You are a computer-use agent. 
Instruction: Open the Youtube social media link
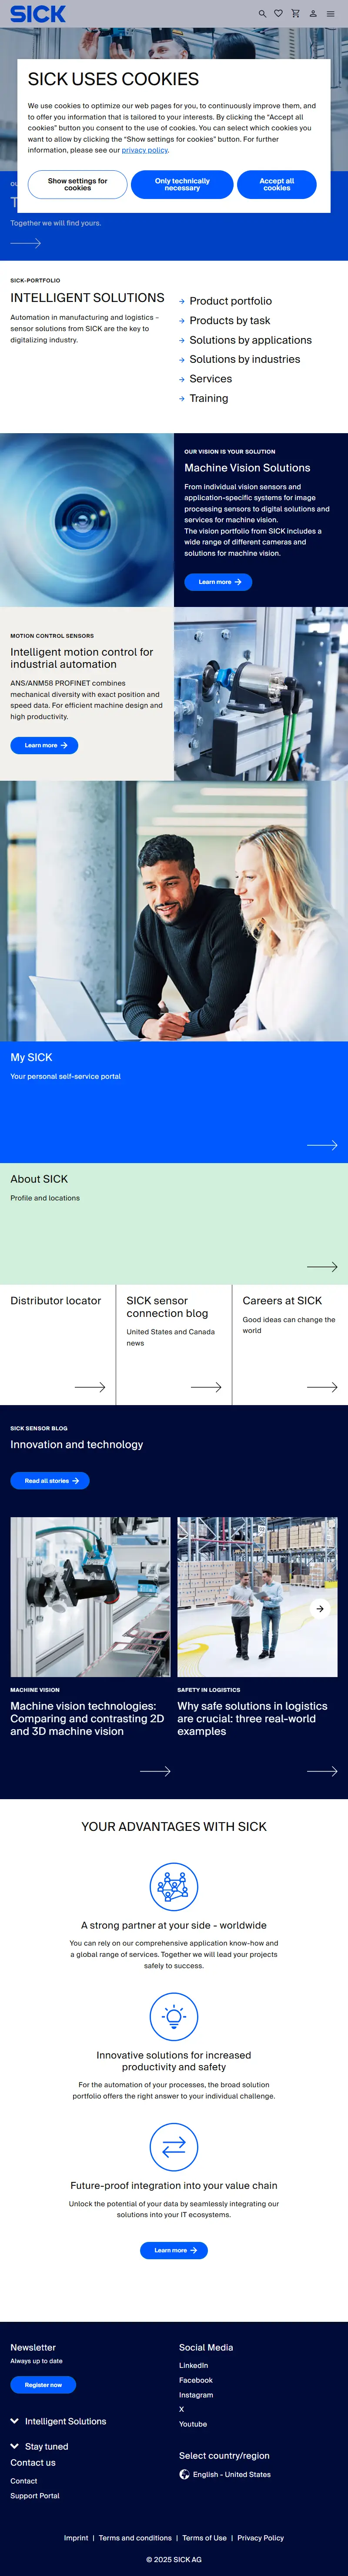[x=193, y=2424]
